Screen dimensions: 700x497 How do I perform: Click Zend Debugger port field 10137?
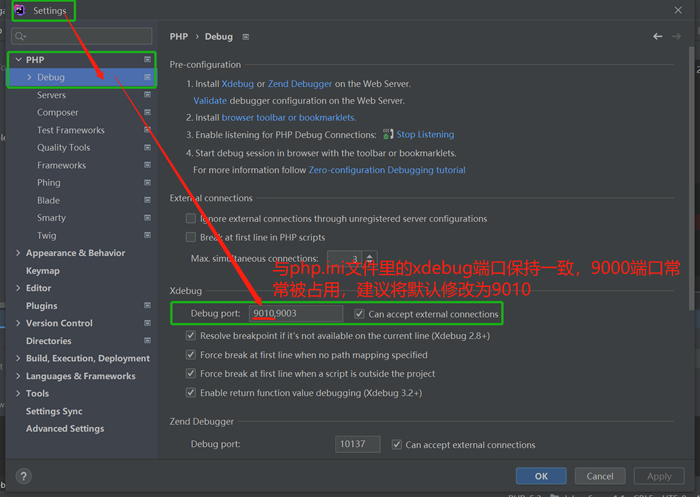(x=358, y=444)
